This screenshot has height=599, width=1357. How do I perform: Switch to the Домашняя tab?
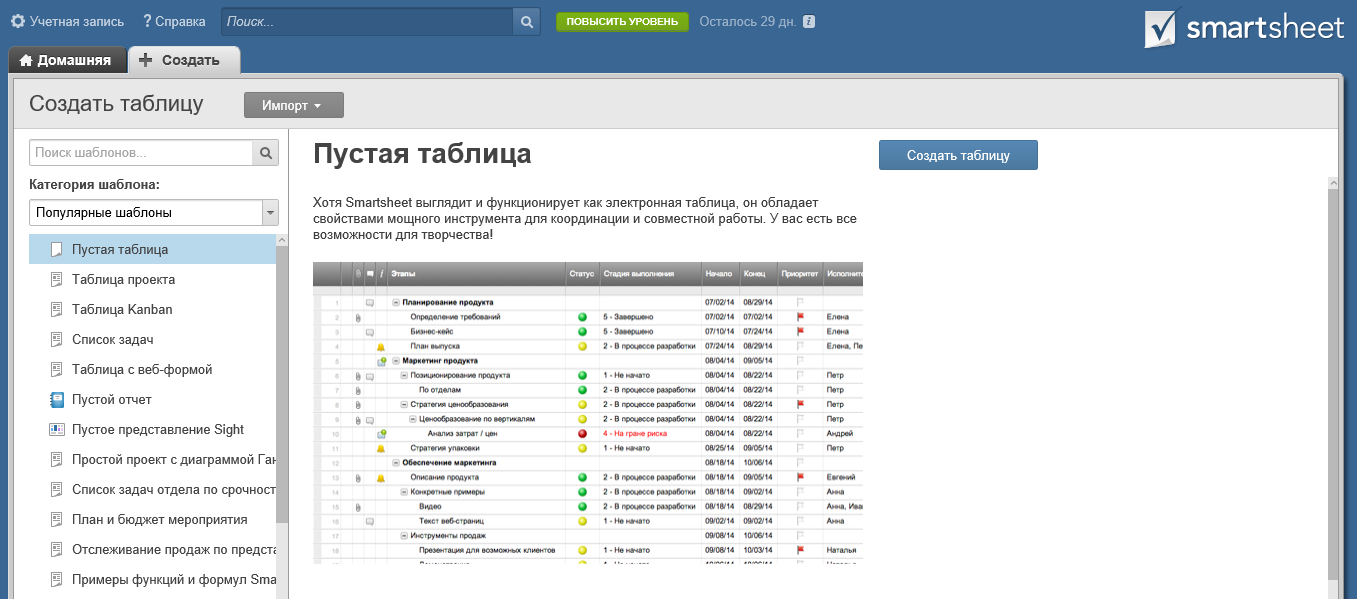[x=67, y=60]
